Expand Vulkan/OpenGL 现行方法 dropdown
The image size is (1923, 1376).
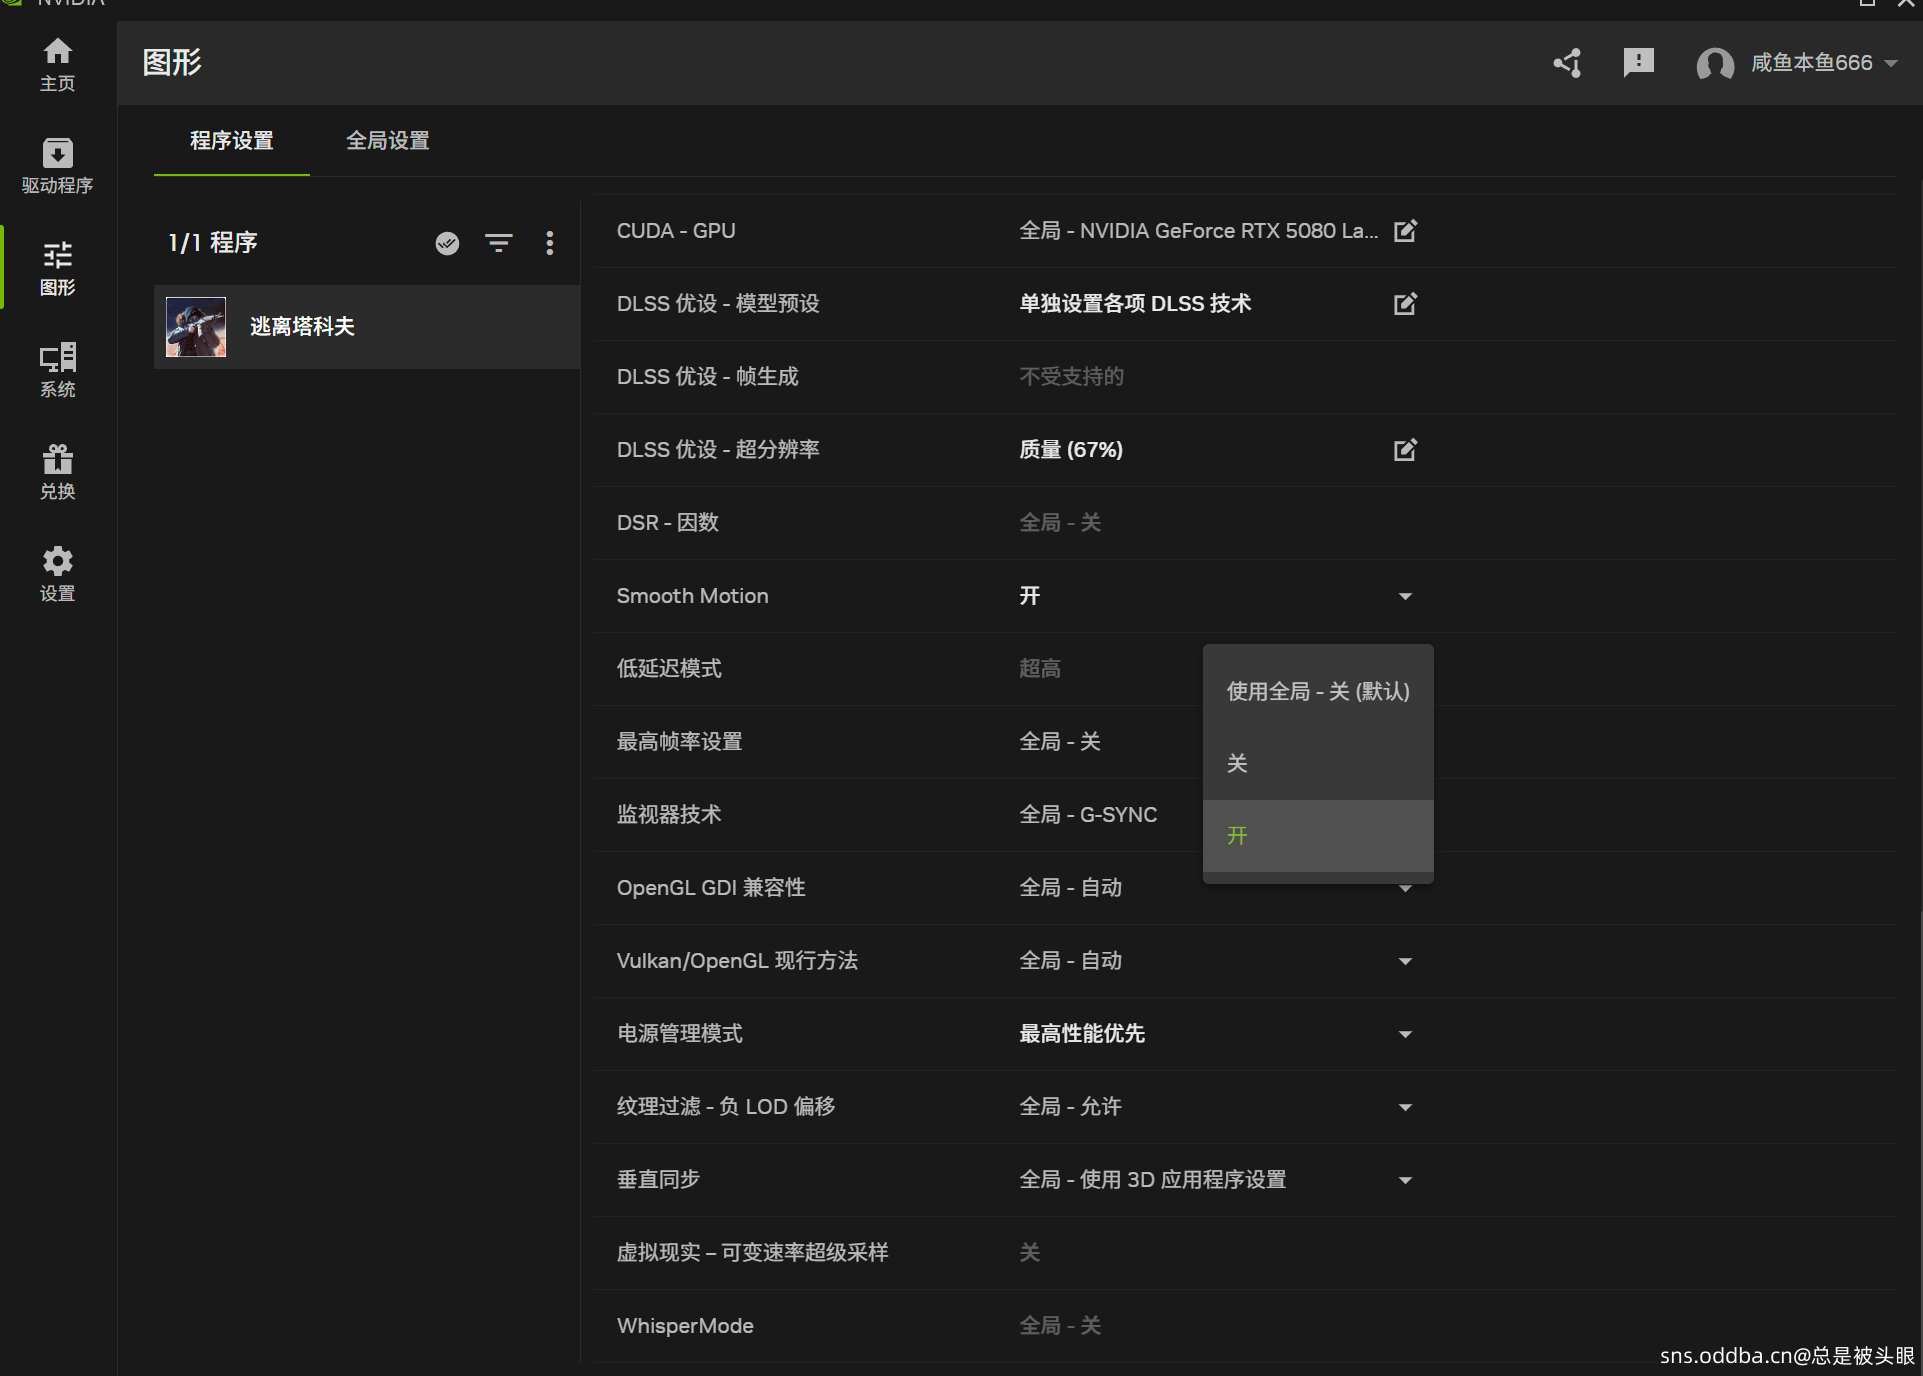click(x=1405, y=961)
